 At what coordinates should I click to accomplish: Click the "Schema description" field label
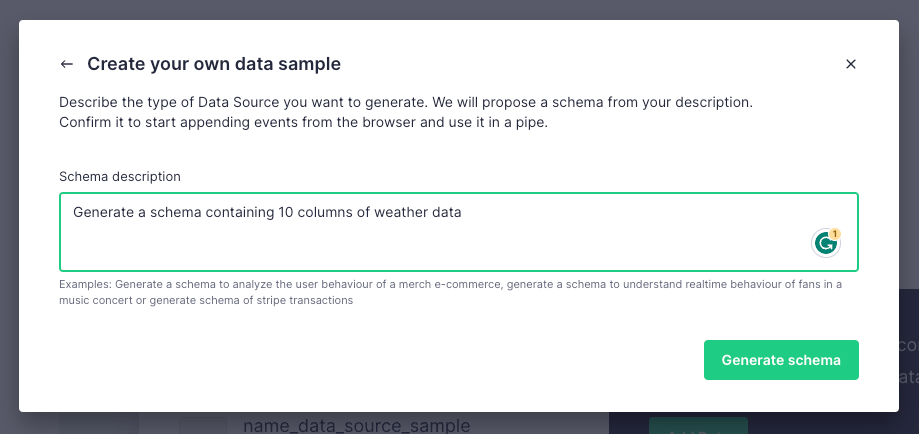[x=120, y=176]
